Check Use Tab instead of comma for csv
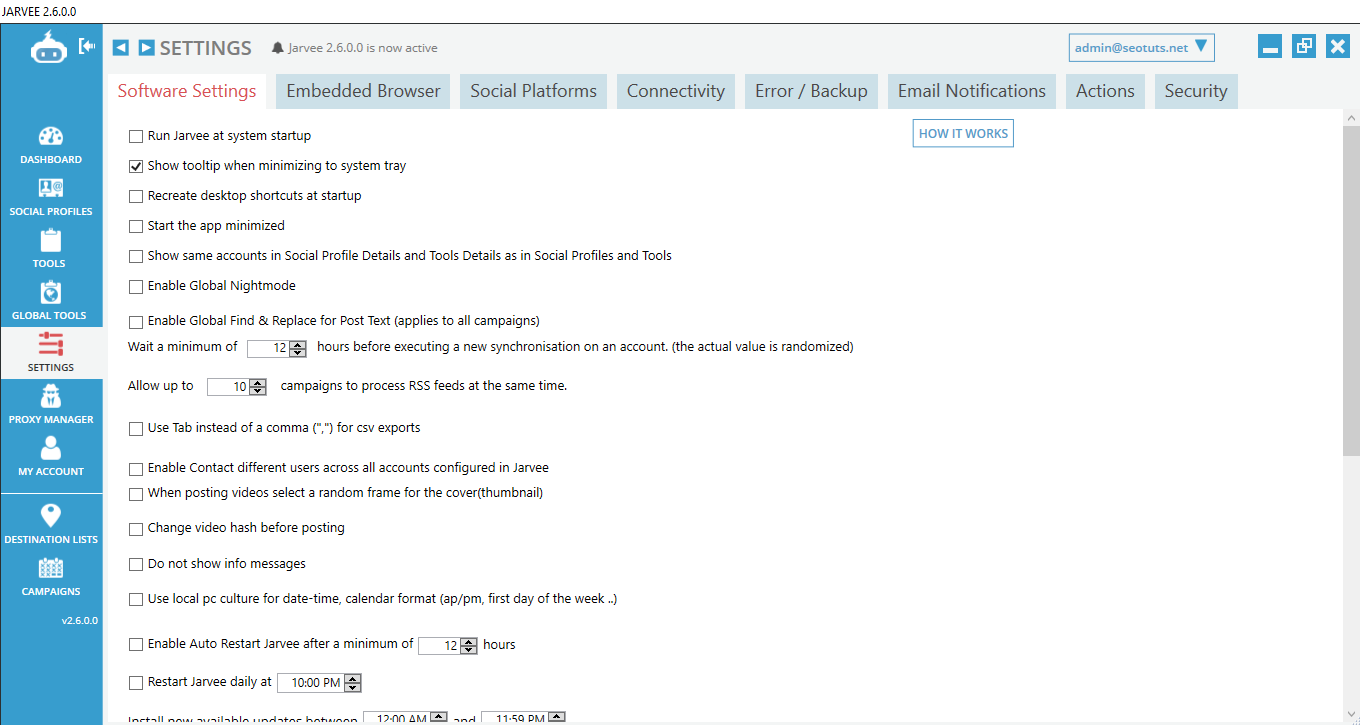The height and width of the screenshot is (725, 1360). pos(136,428)
